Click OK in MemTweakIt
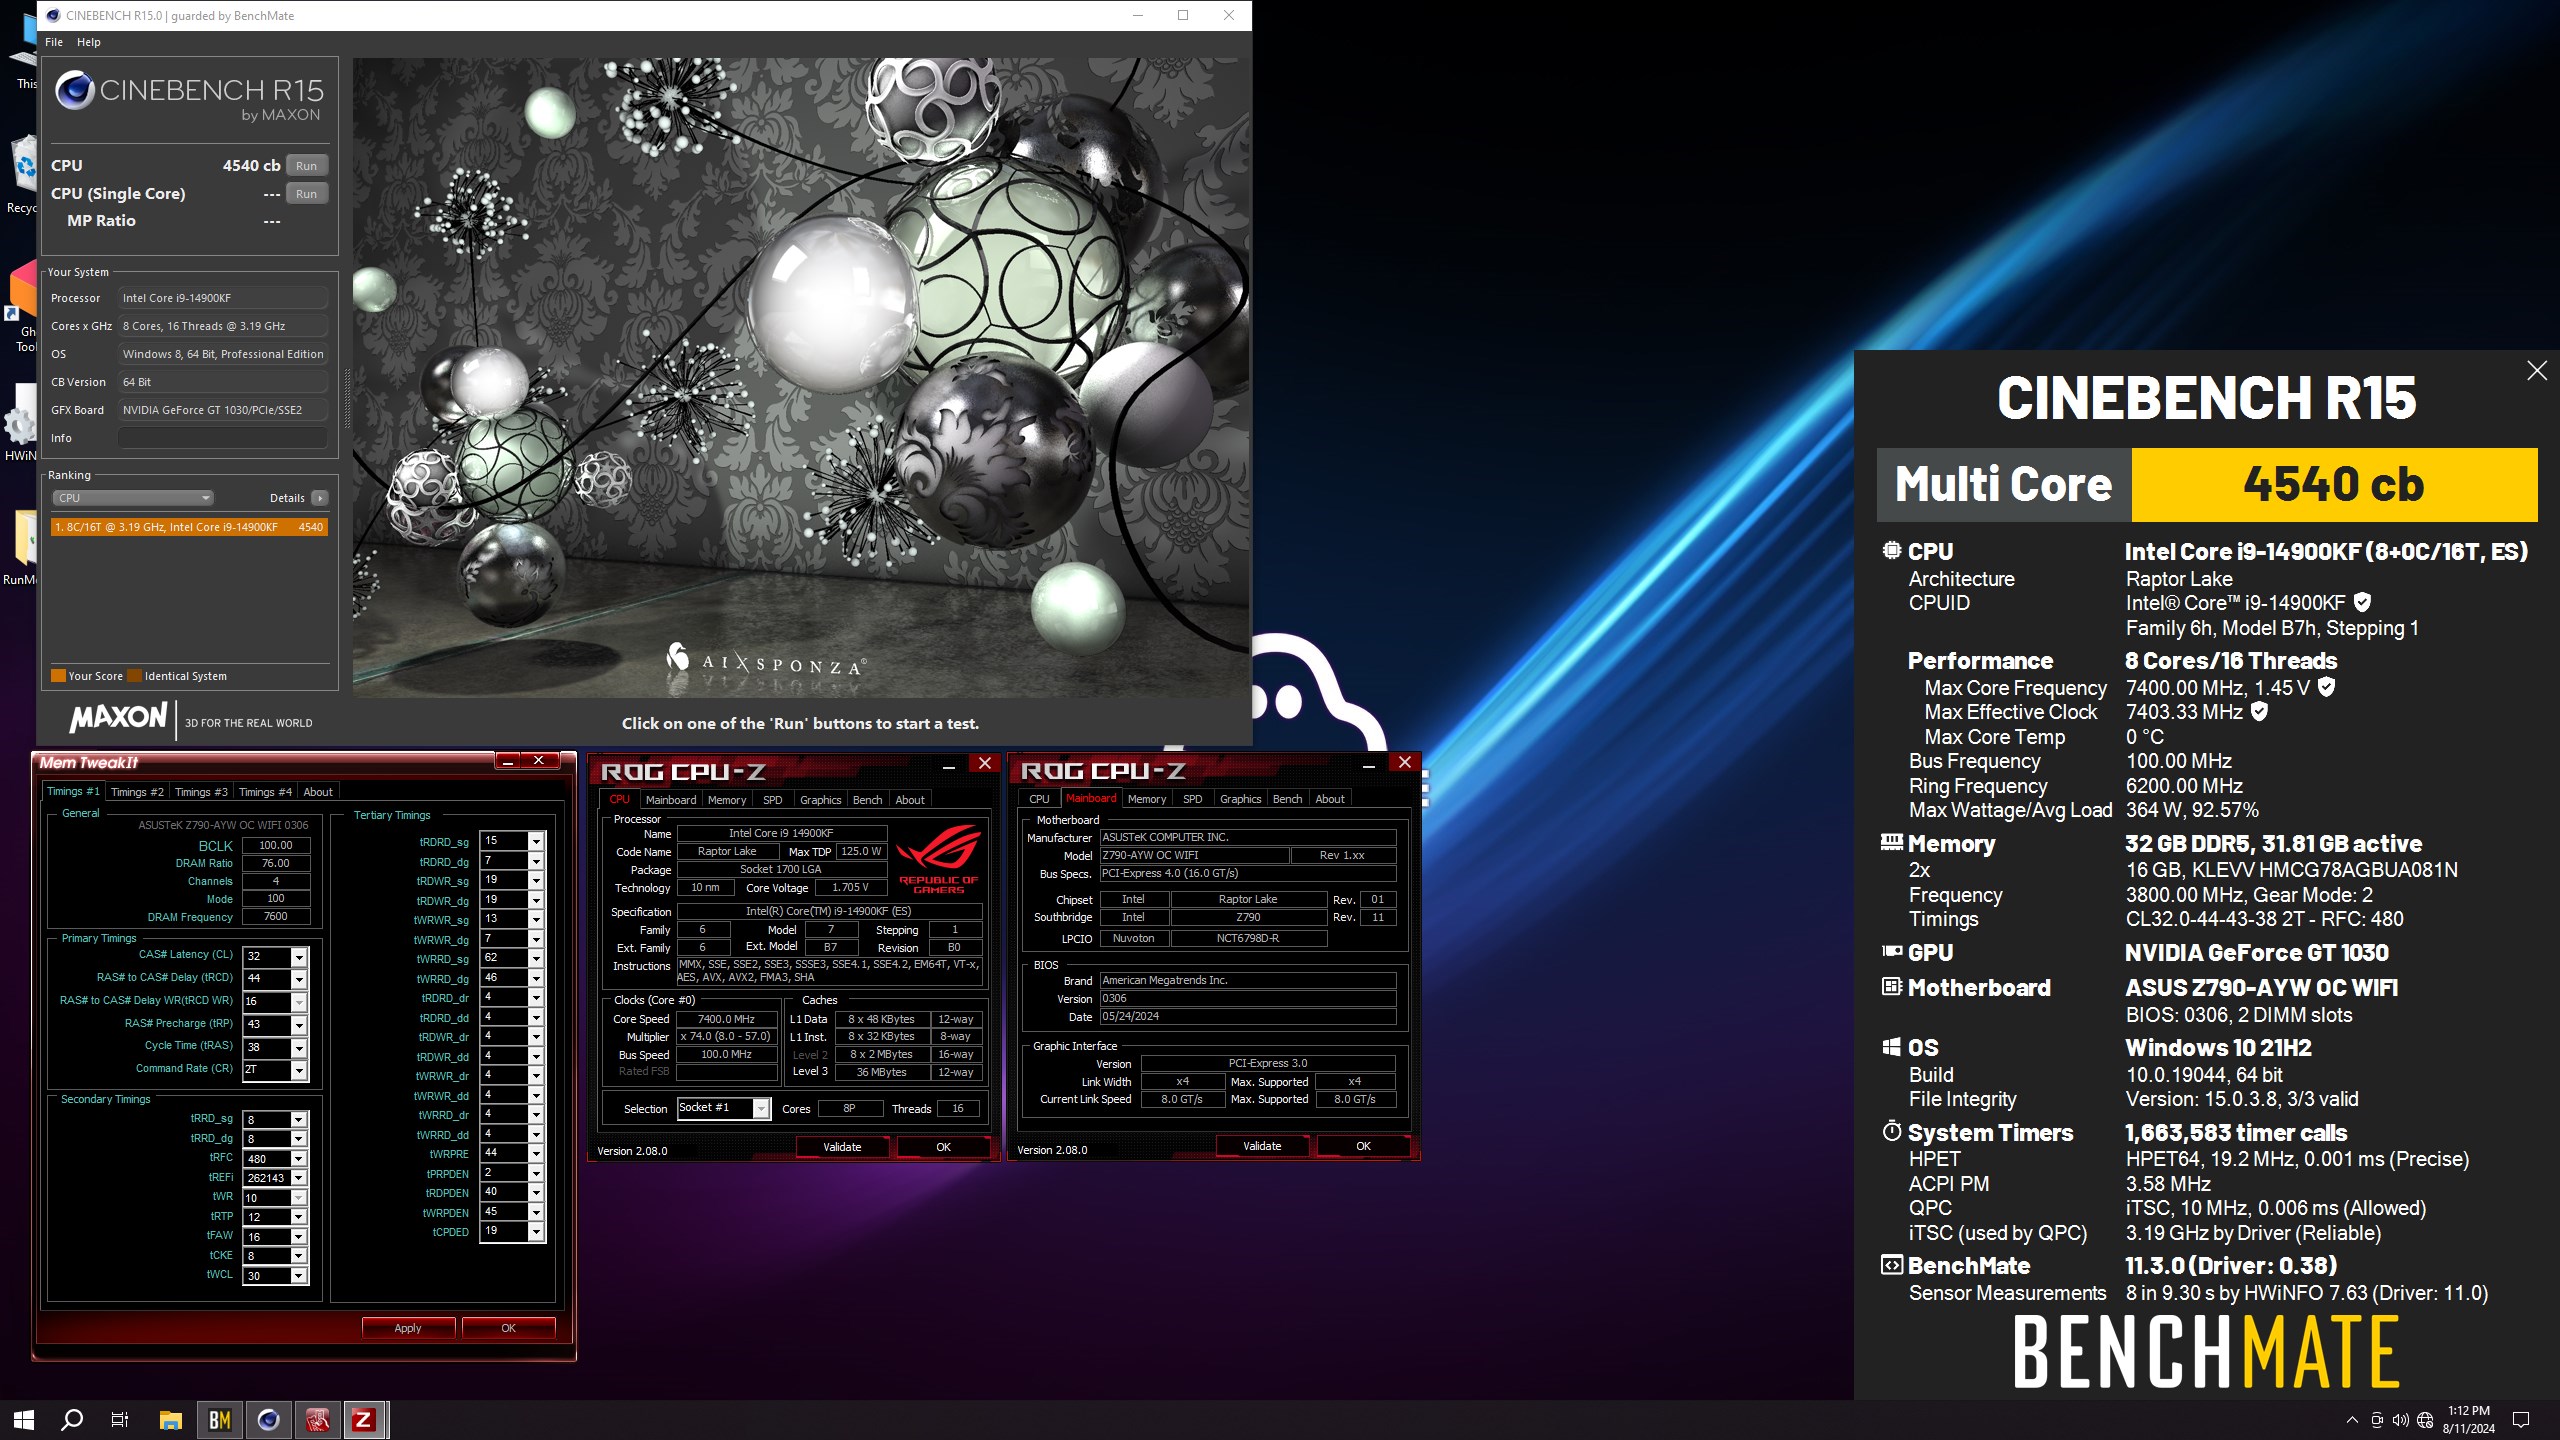 tap(508, 1328)
